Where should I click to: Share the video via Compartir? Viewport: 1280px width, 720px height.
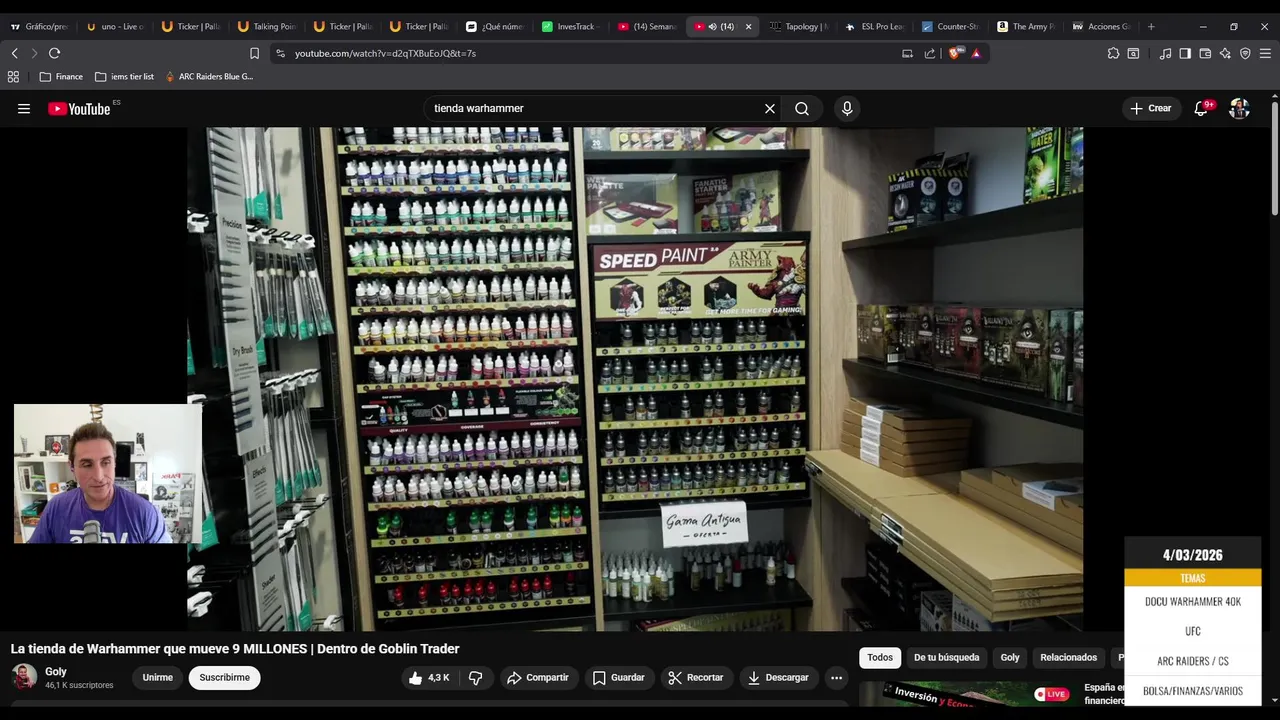[537, 678]
